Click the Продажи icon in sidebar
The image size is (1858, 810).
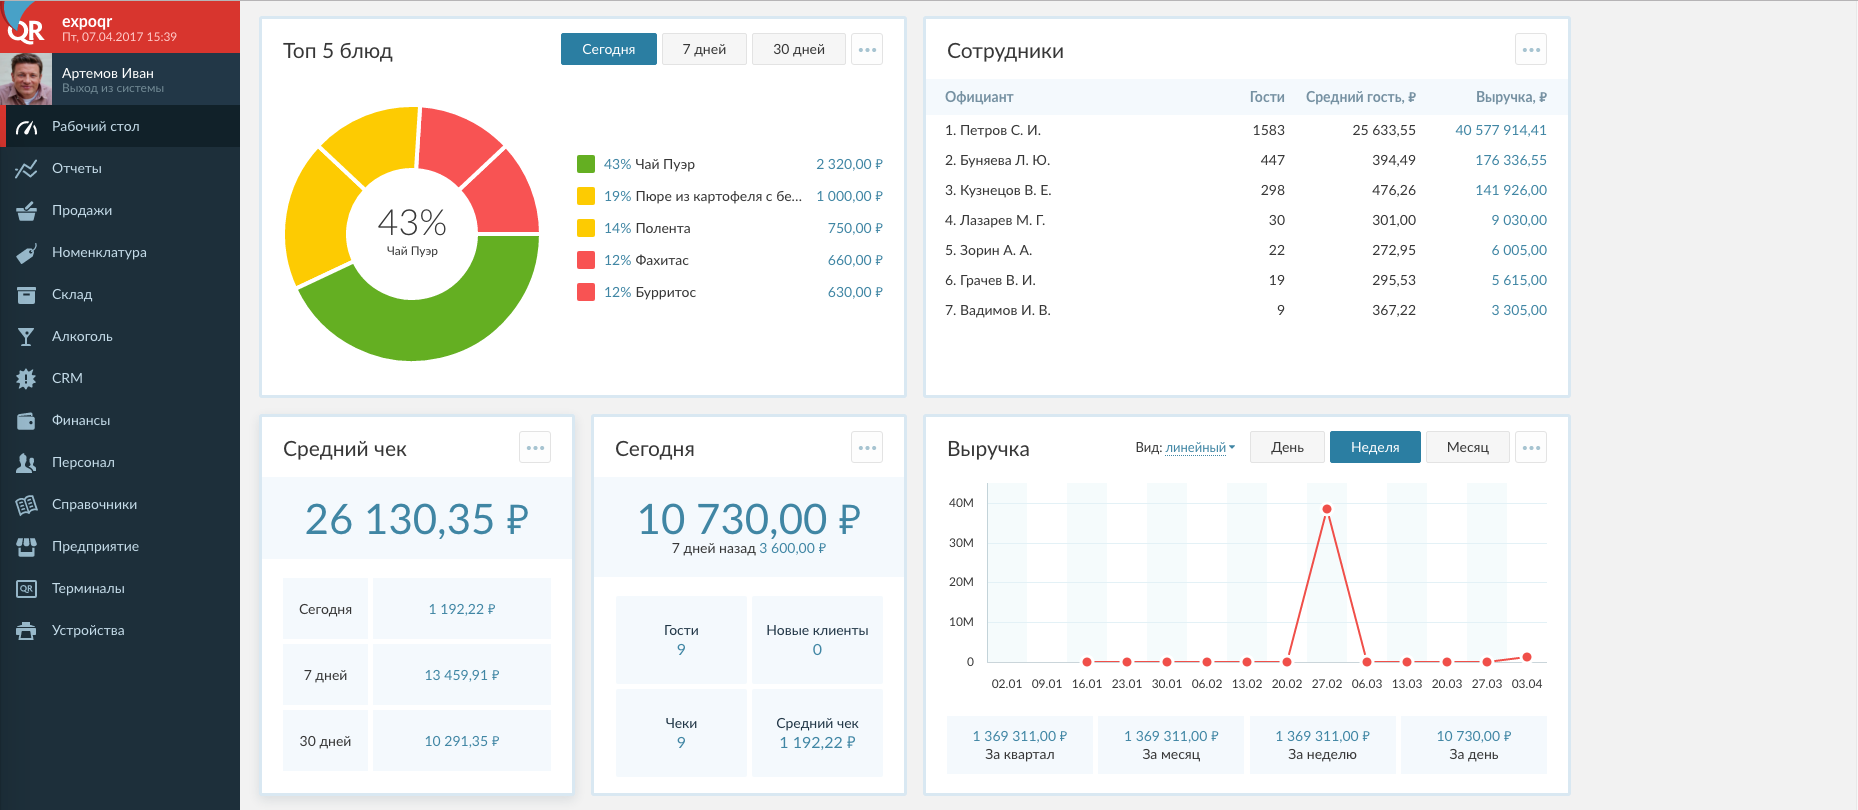(x=26, y=211)
